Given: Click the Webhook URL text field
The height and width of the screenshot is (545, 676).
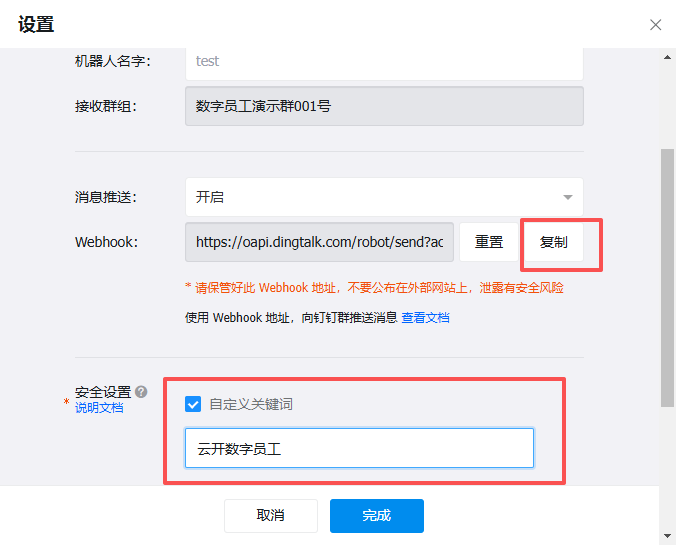Looking at the screenshot, I should pyautogui.click(x=320, y=242).
